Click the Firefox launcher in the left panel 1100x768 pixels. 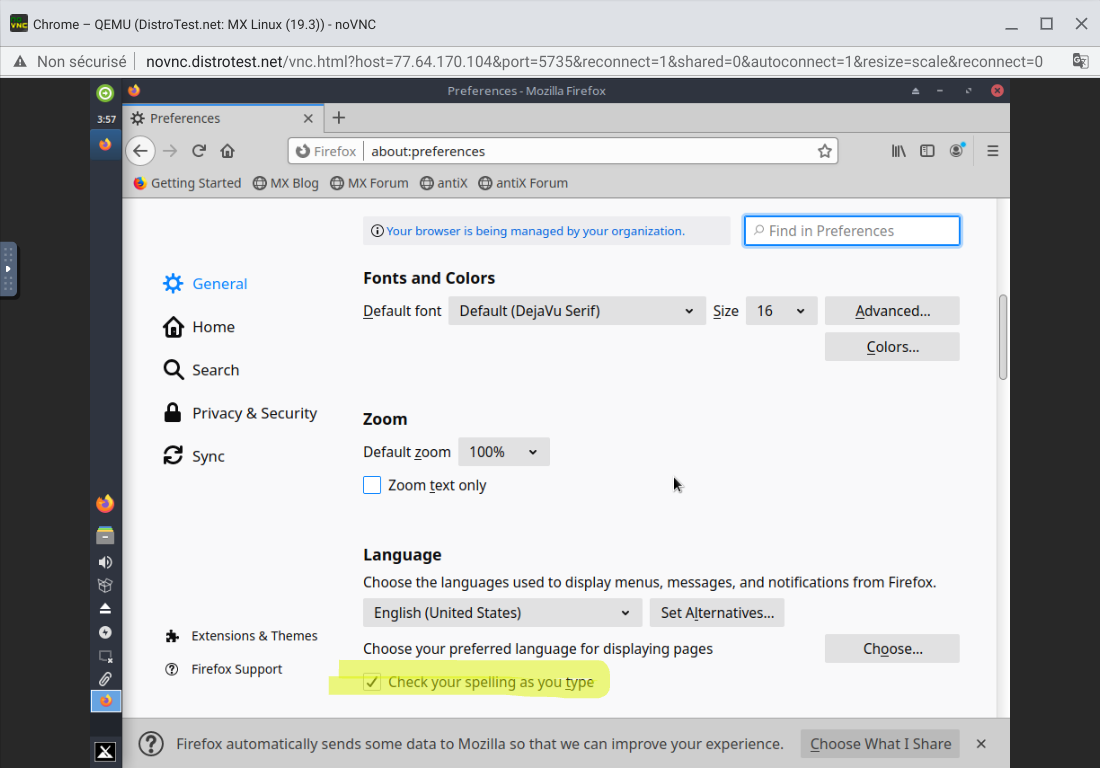click(105, 504)
